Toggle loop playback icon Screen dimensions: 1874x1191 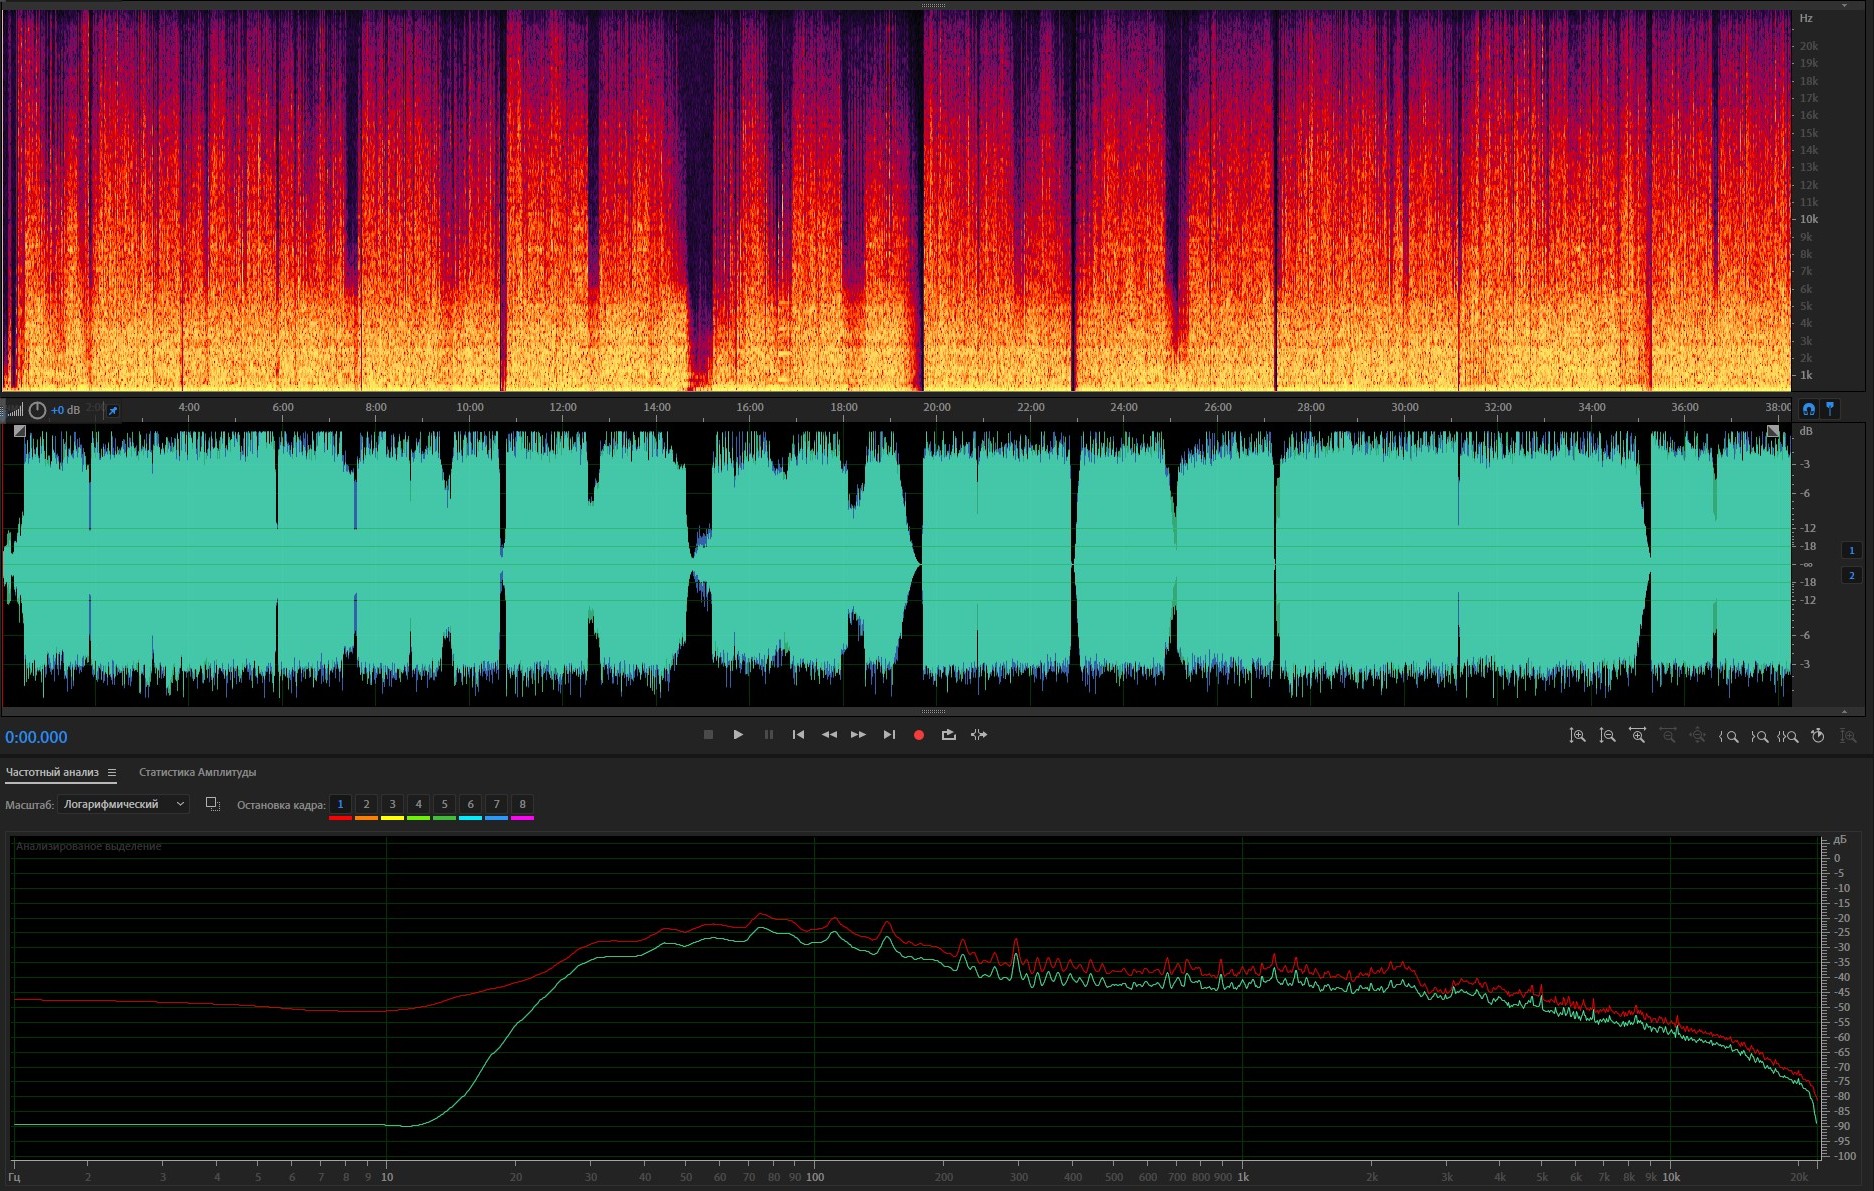coord(948,735)
